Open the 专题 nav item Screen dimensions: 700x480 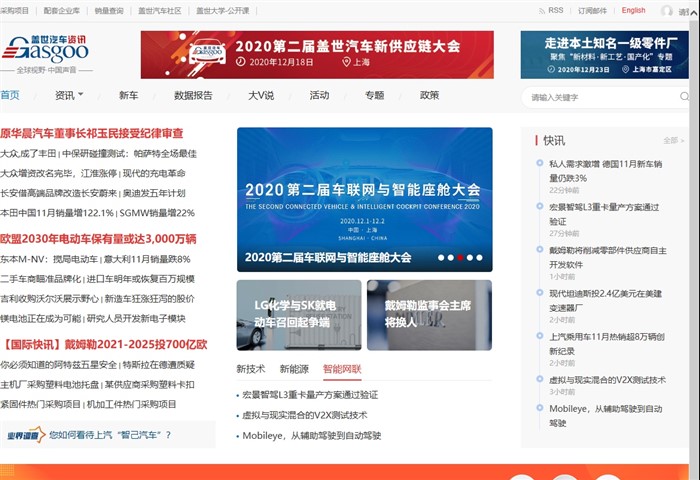point(375,95)
